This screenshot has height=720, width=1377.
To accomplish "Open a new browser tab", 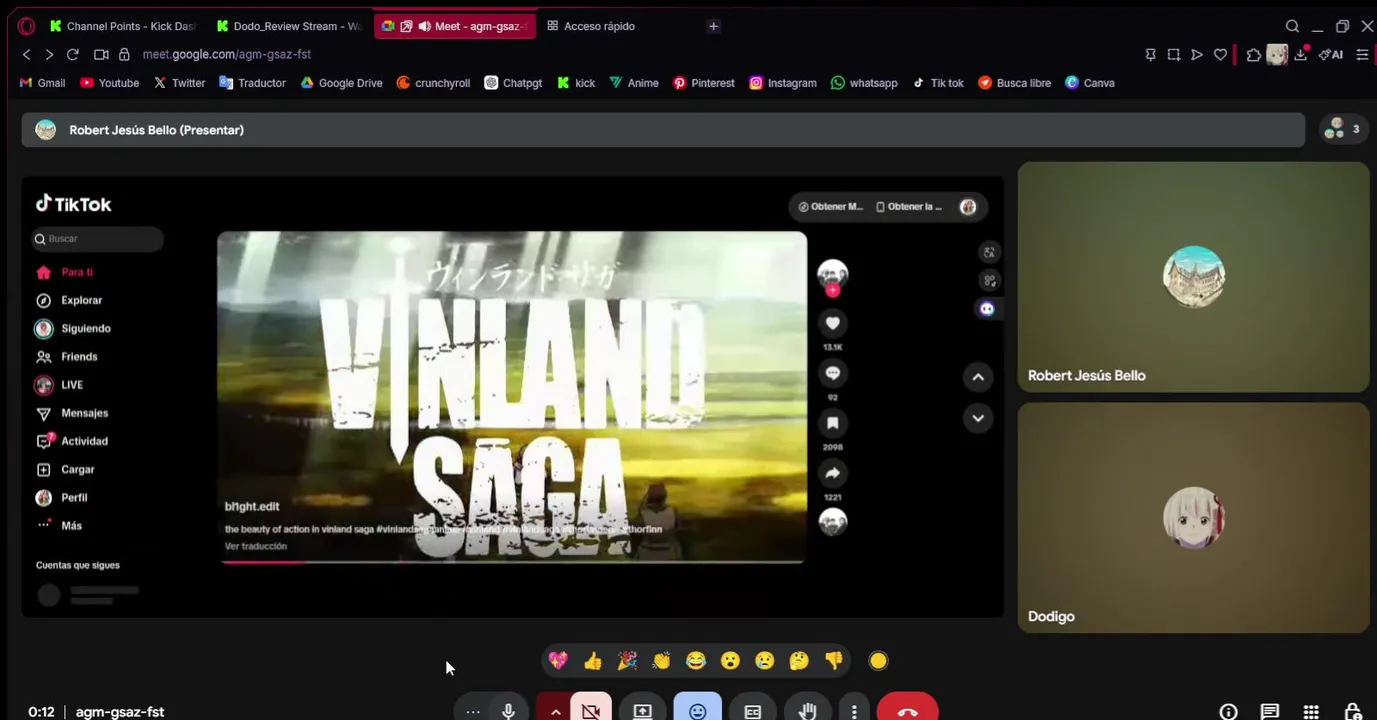I will pos(713,26).
